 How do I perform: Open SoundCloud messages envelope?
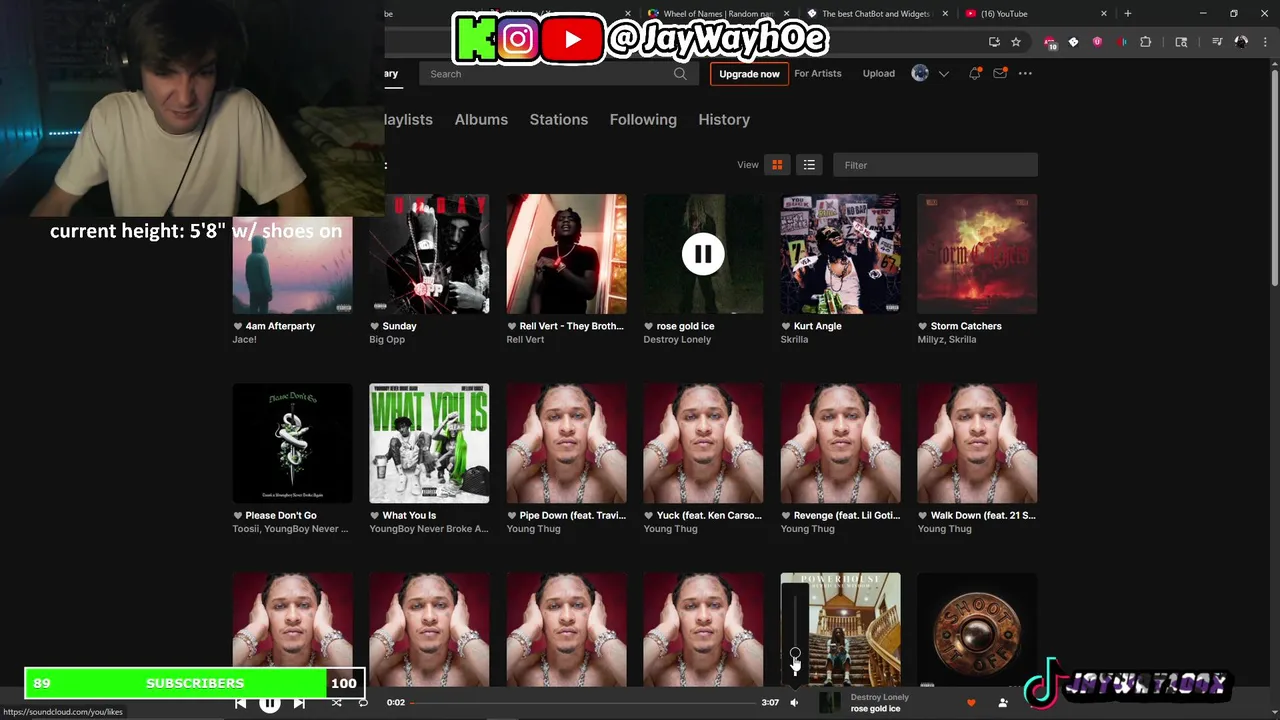999,73
